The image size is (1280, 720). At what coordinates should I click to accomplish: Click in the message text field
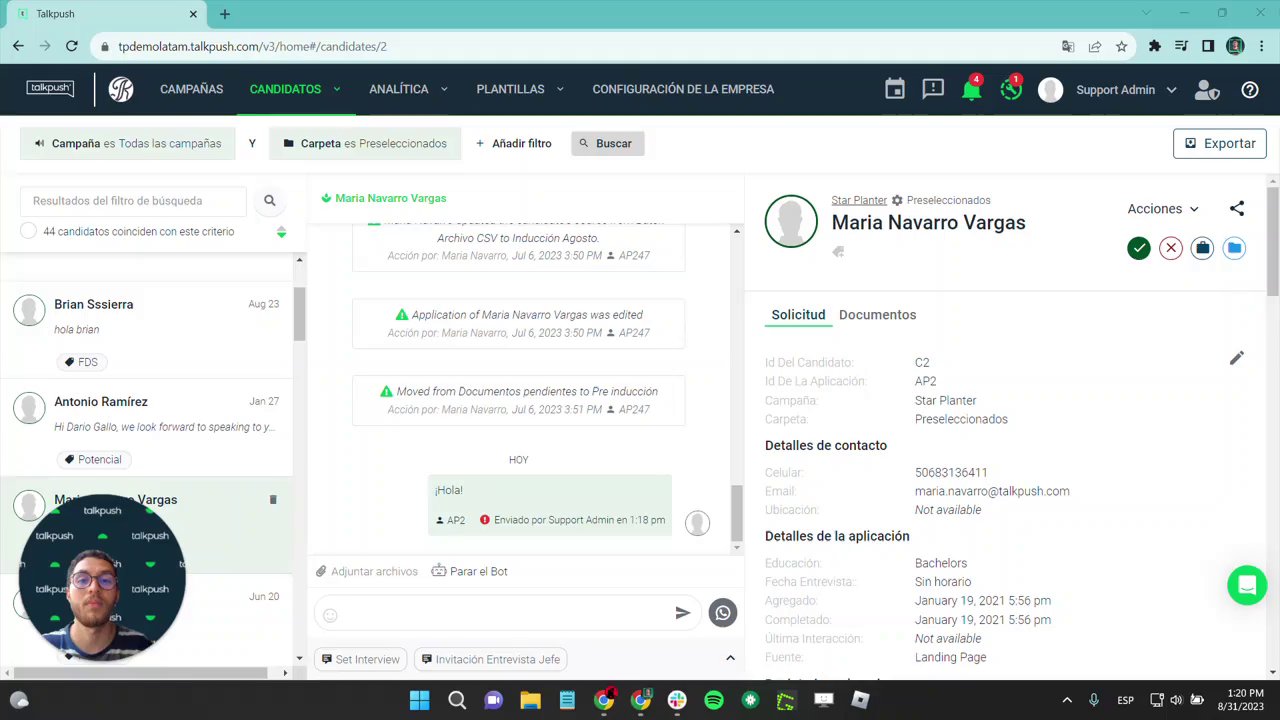[x=508, y=614]
